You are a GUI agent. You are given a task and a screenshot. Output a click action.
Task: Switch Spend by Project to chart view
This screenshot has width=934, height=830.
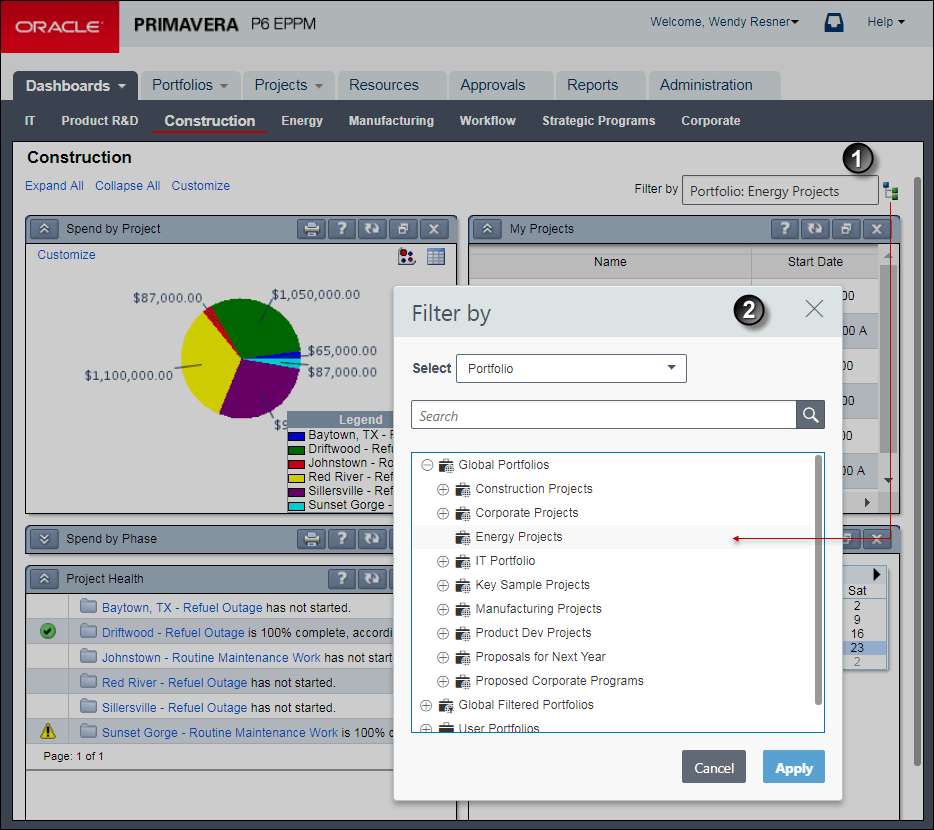pyautogui.click(x=407, y=257)
